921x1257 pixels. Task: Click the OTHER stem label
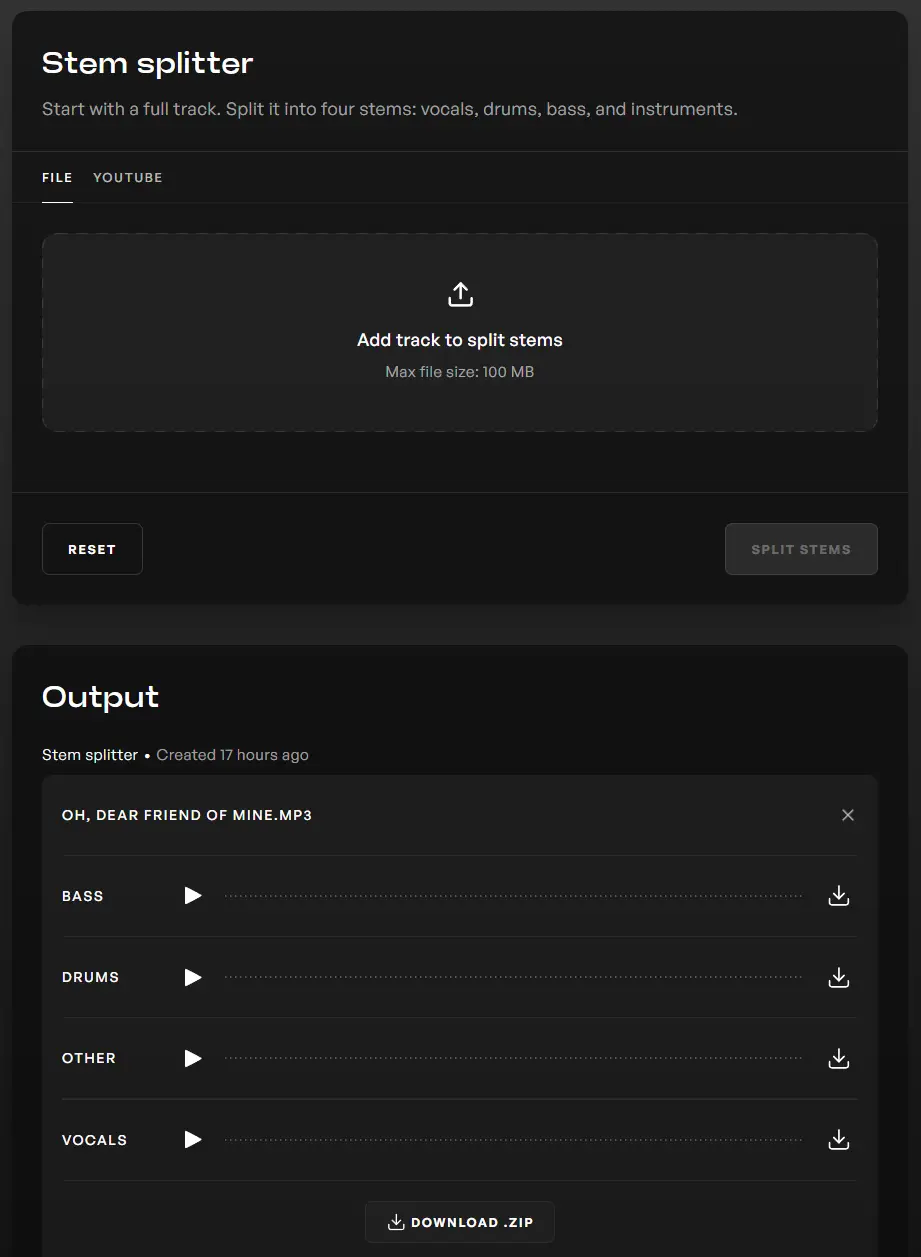coord(89,1058)
